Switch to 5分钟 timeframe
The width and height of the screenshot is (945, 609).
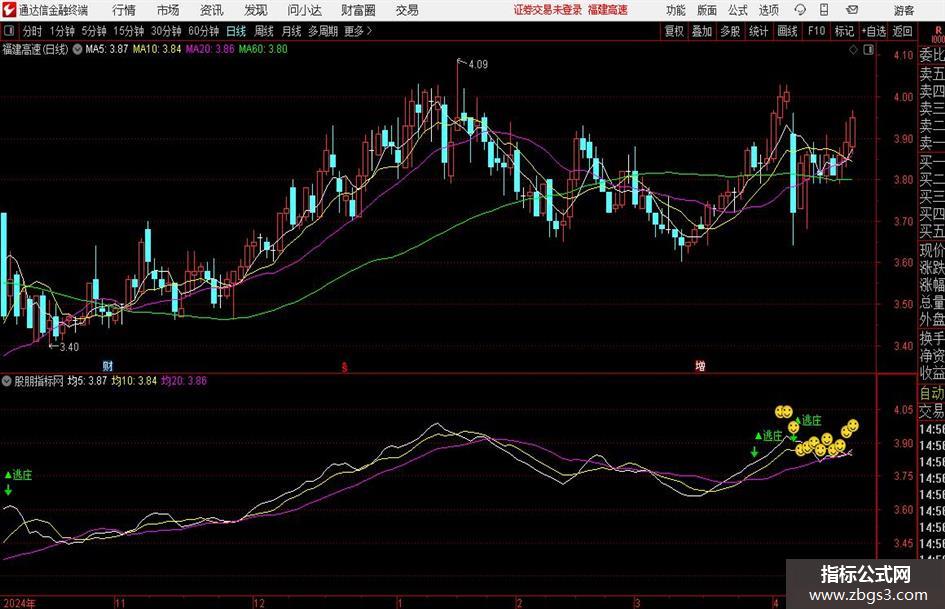click(x=93, y=31)
